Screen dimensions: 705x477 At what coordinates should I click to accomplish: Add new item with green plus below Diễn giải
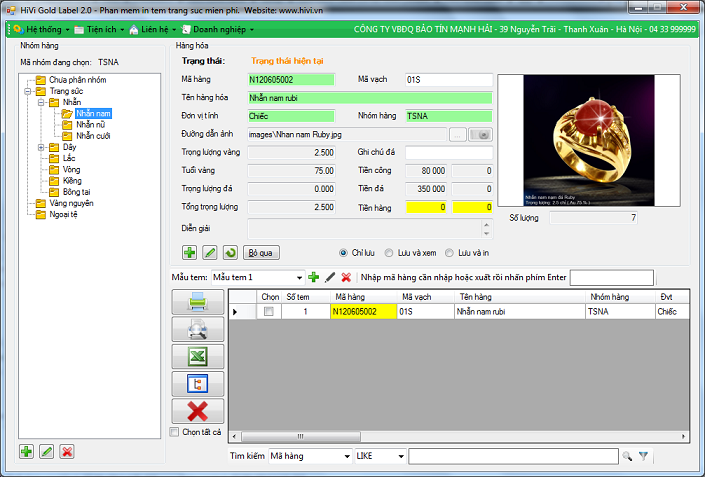pos(190,252)
